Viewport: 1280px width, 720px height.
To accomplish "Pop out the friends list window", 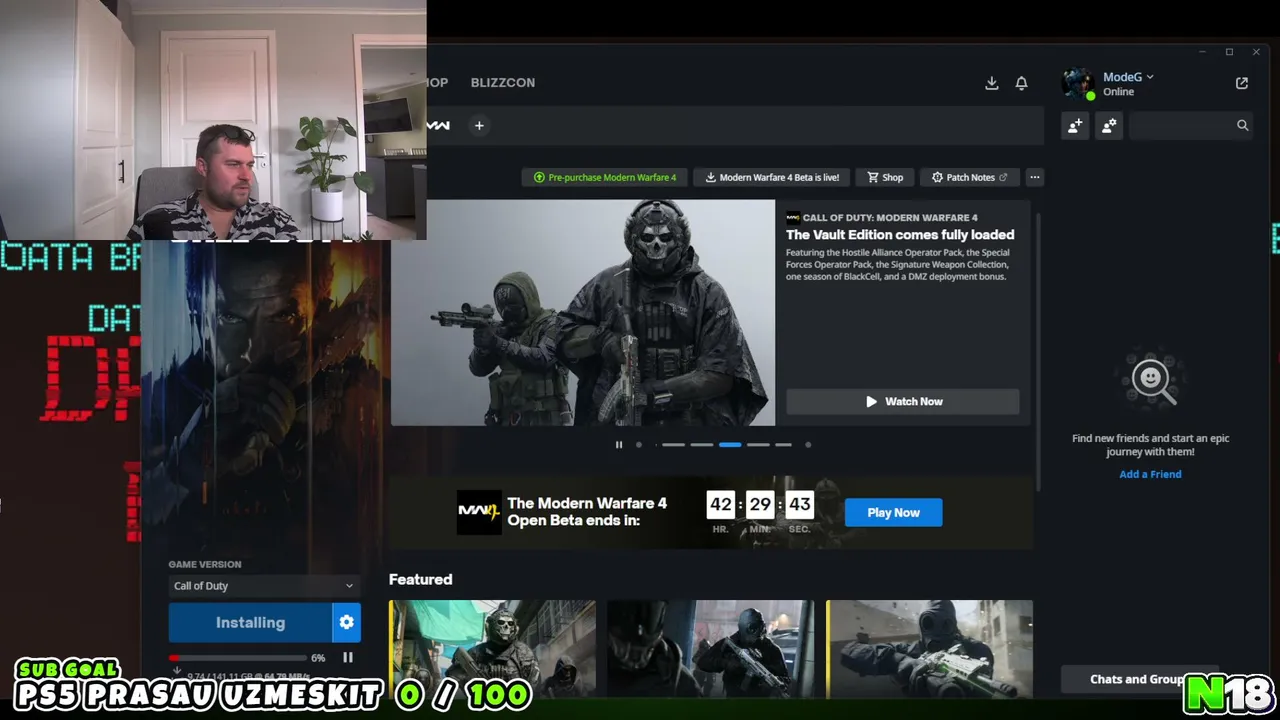I will (x=1242, y=83).
